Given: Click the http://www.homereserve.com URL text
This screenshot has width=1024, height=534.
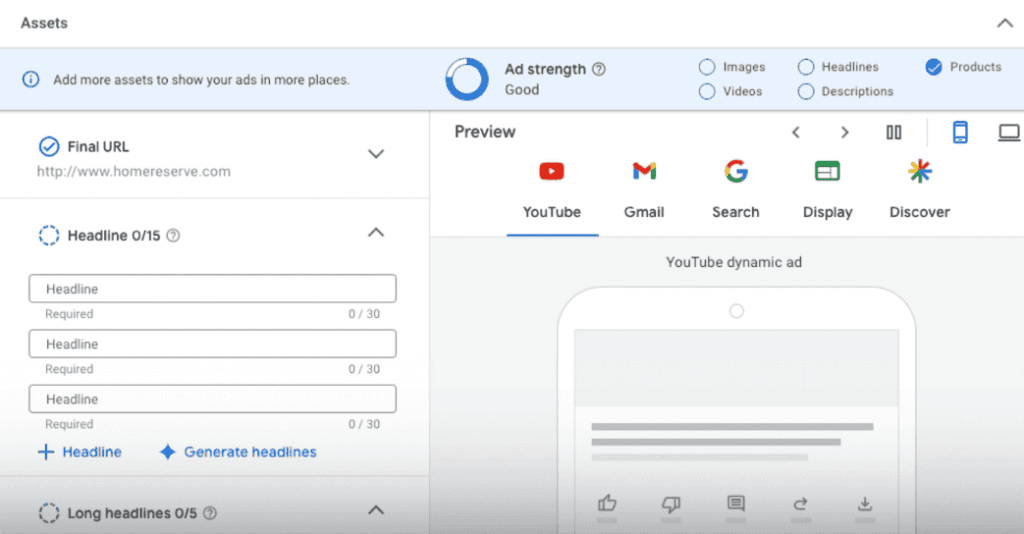Looking at the screenshot, I should [x=133, y=172].
